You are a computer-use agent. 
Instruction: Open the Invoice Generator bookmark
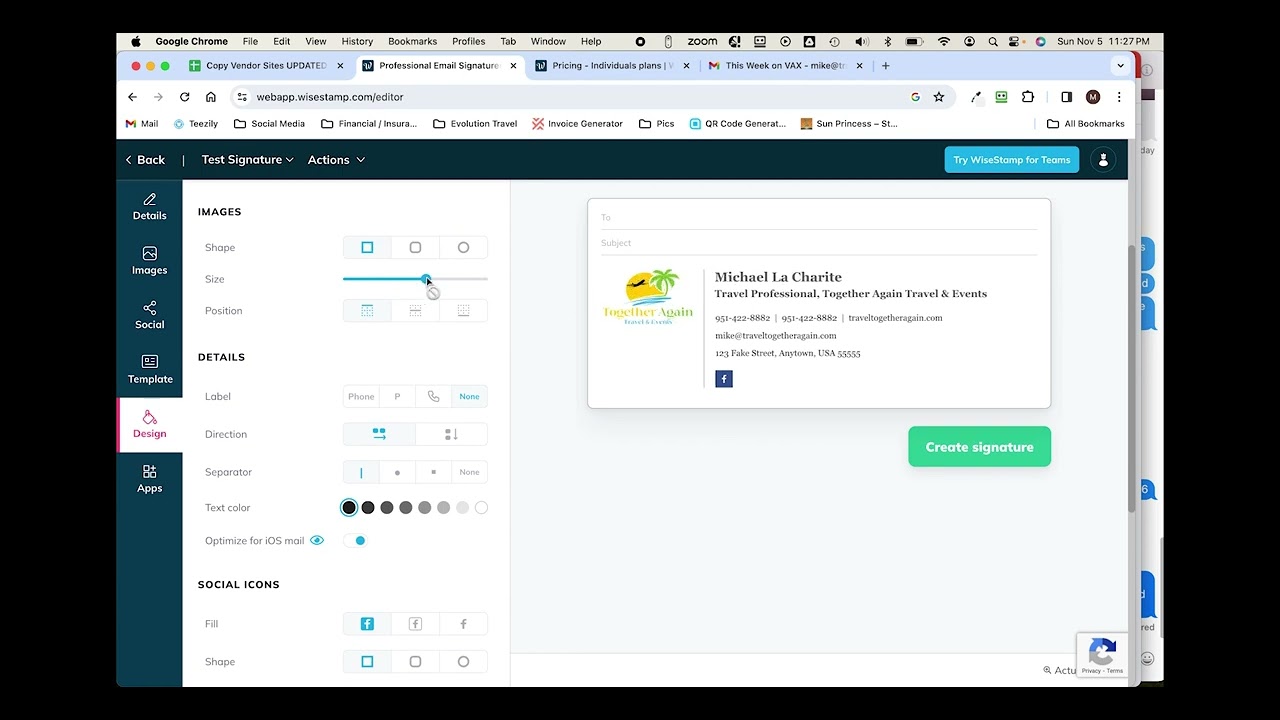pyautogui.click(x=577, y=124)
